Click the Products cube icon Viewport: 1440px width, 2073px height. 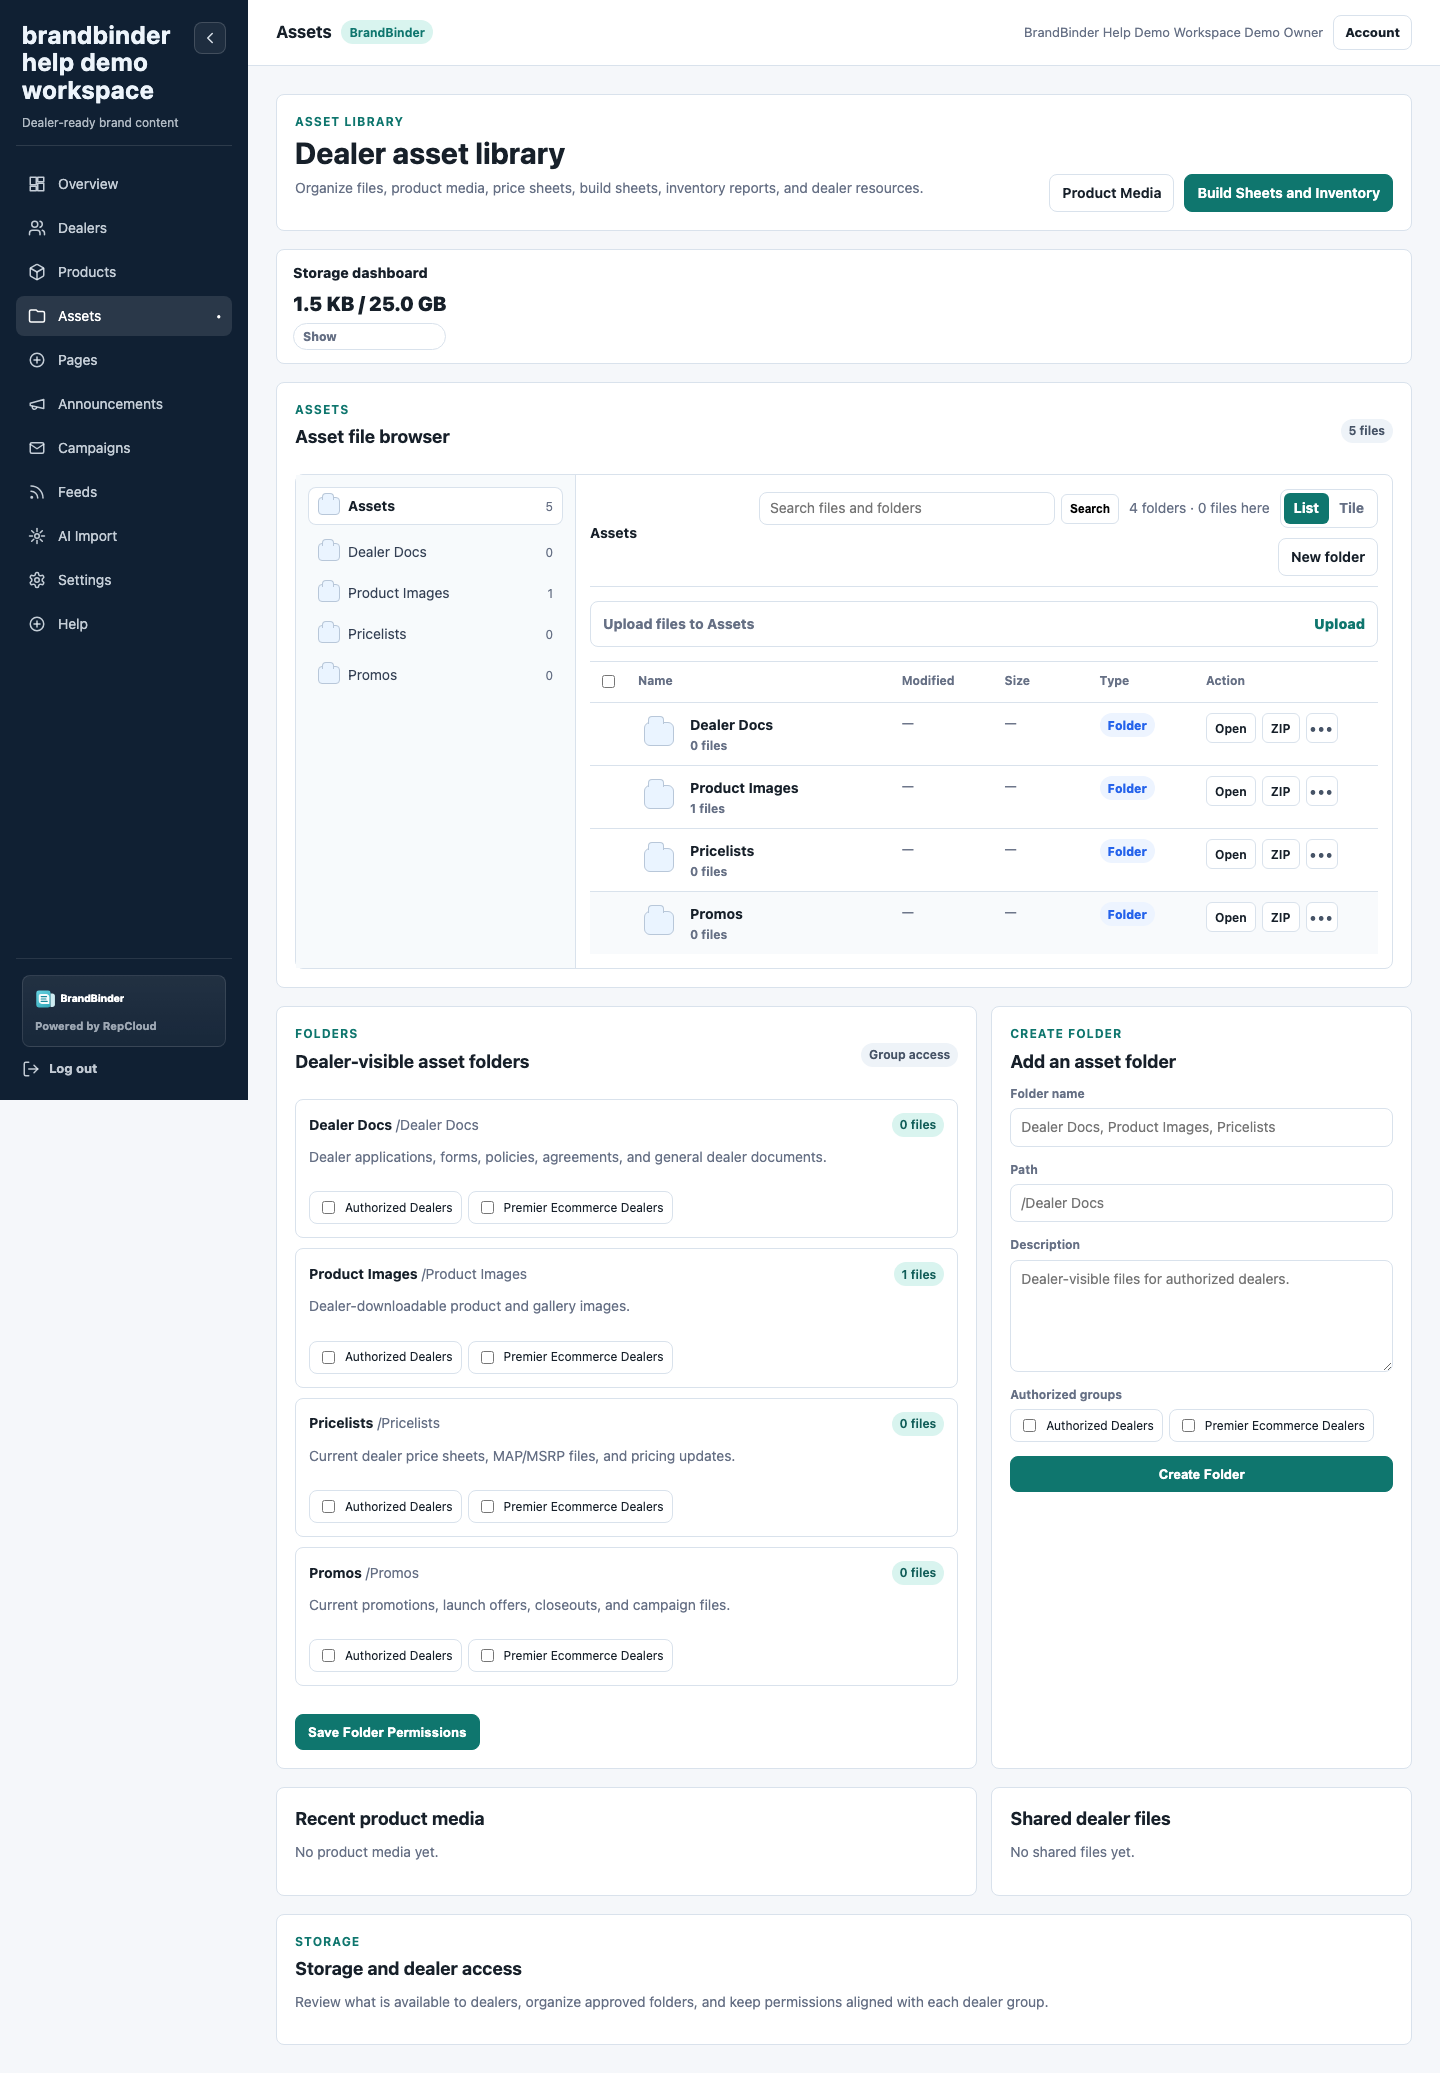[x=37, y=272]
